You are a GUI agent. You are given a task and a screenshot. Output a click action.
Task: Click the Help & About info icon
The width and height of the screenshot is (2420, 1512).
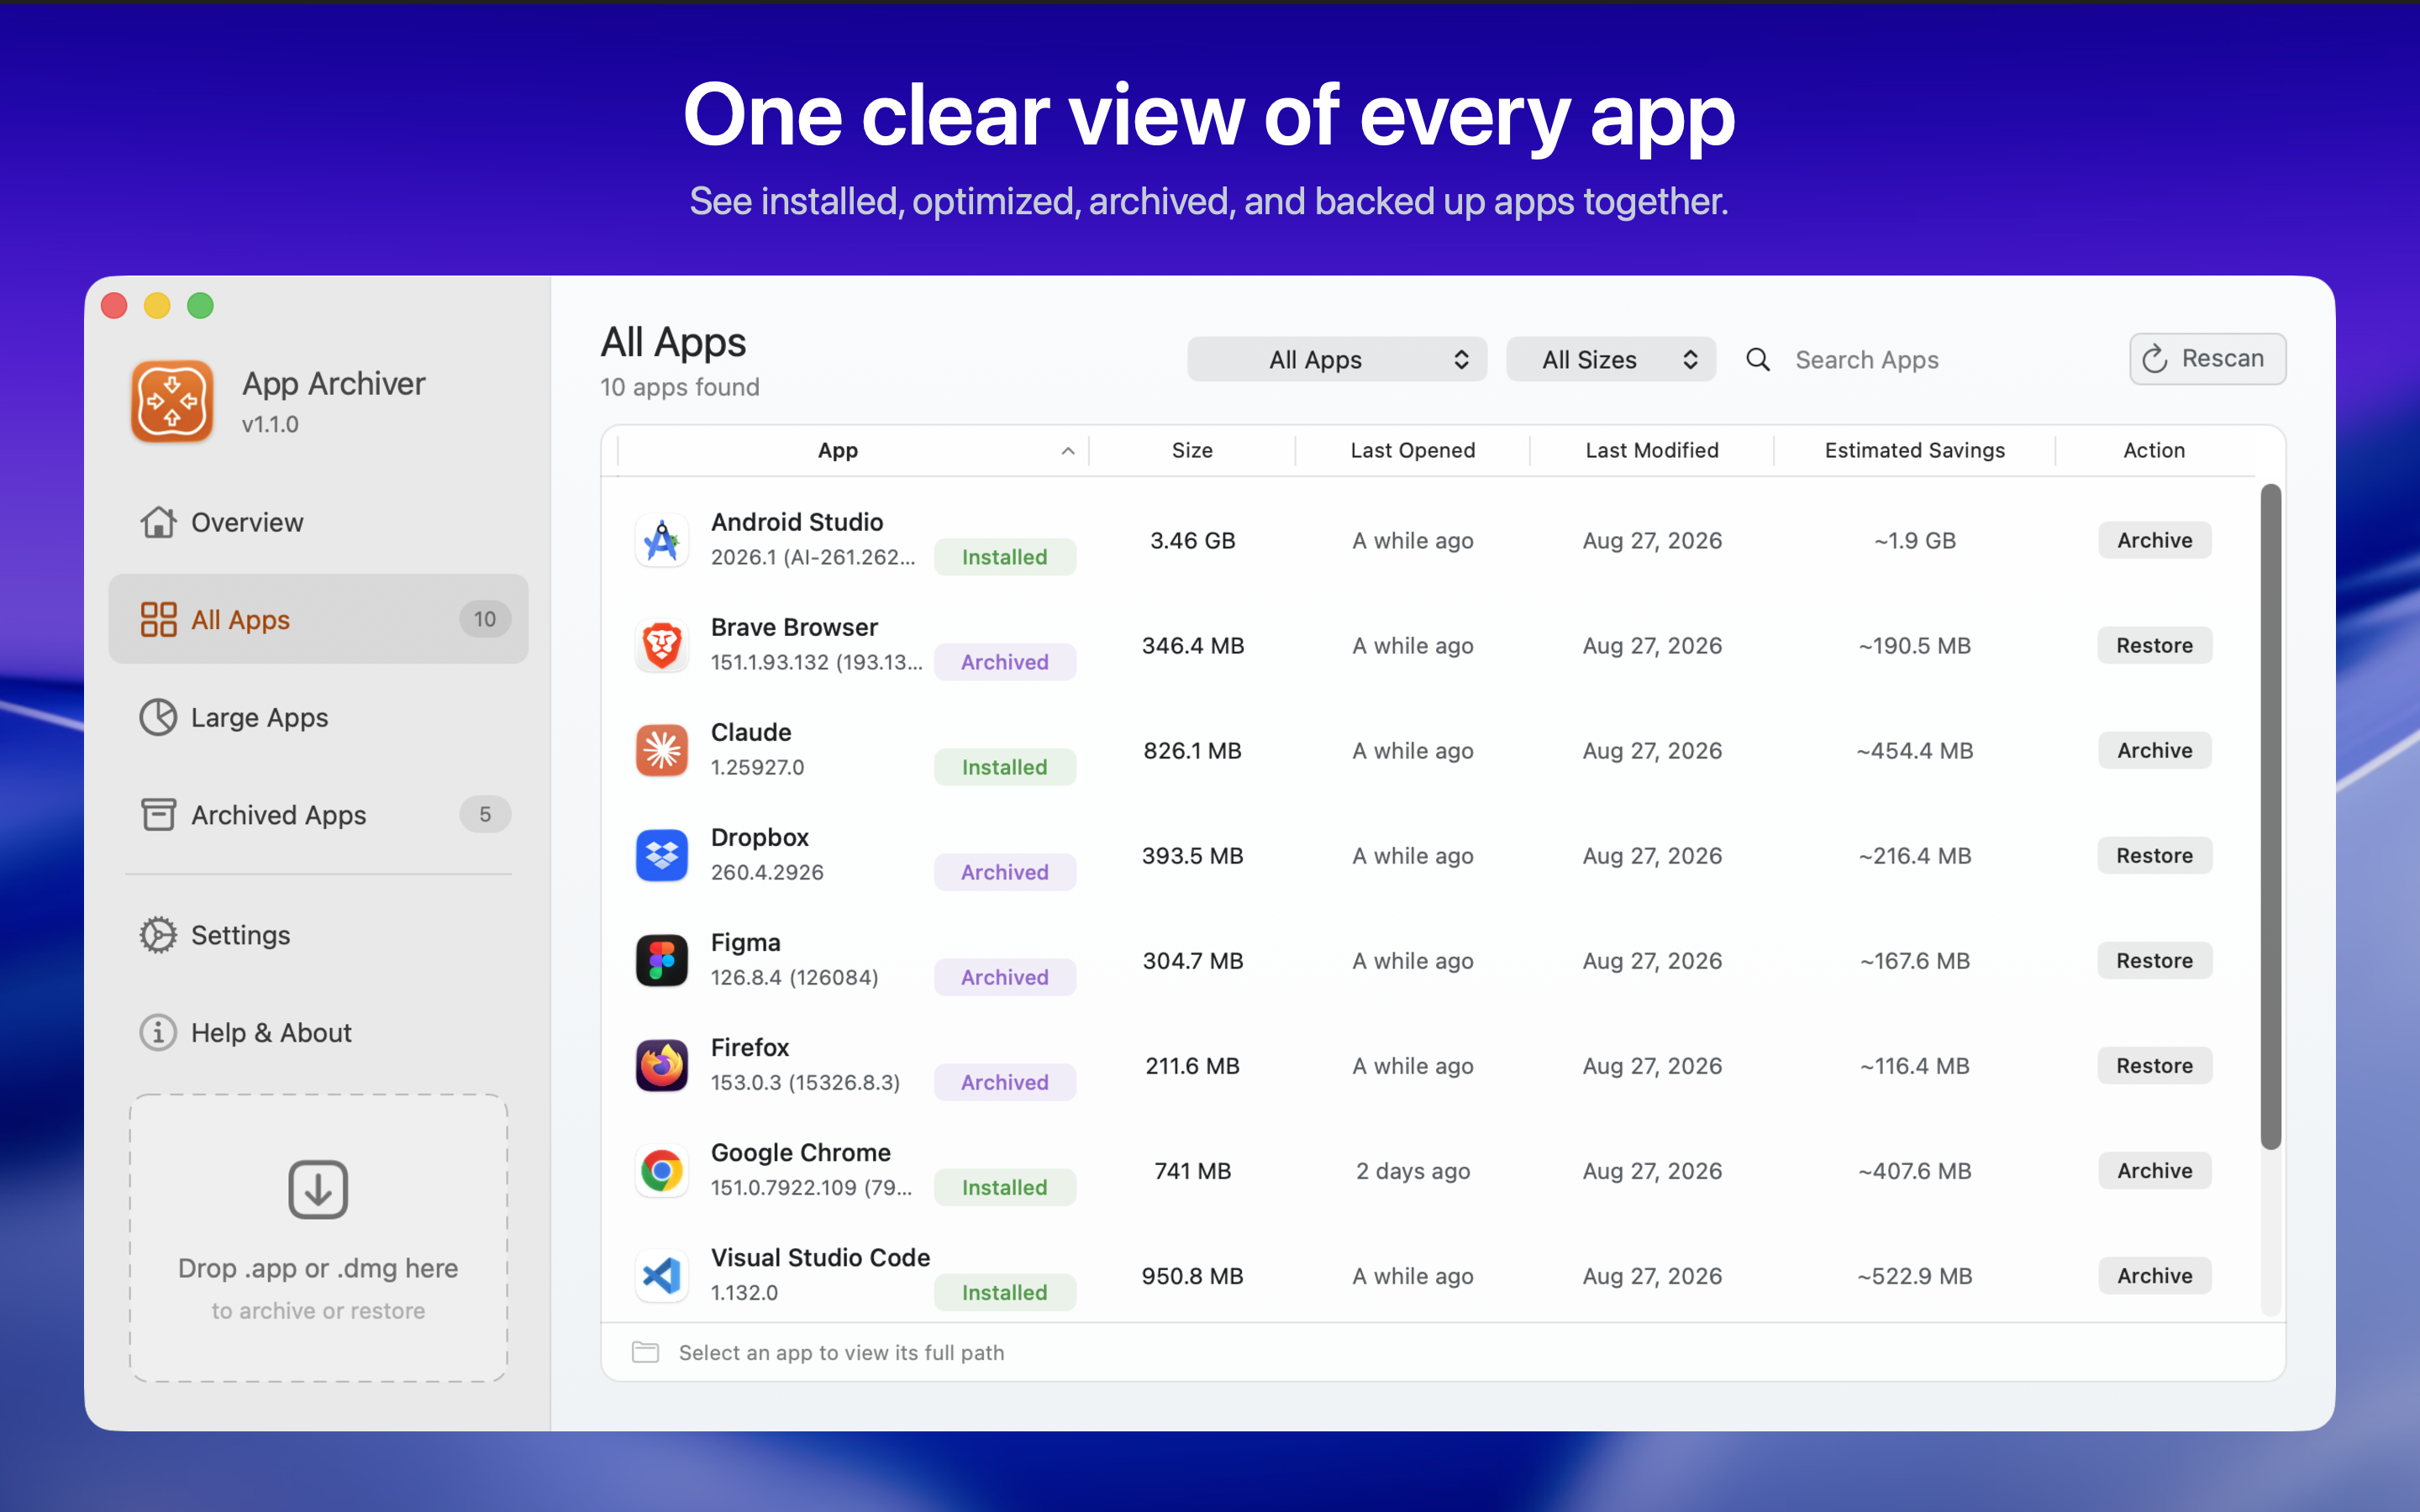[158, 1032]
